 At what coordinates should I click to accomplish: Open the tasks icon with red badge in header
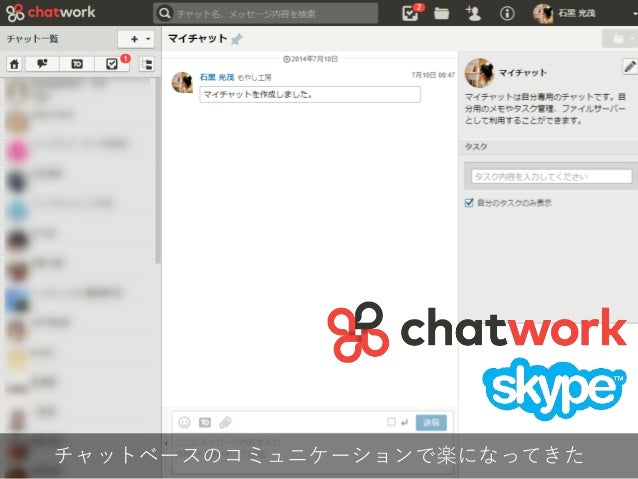[411, 13]
